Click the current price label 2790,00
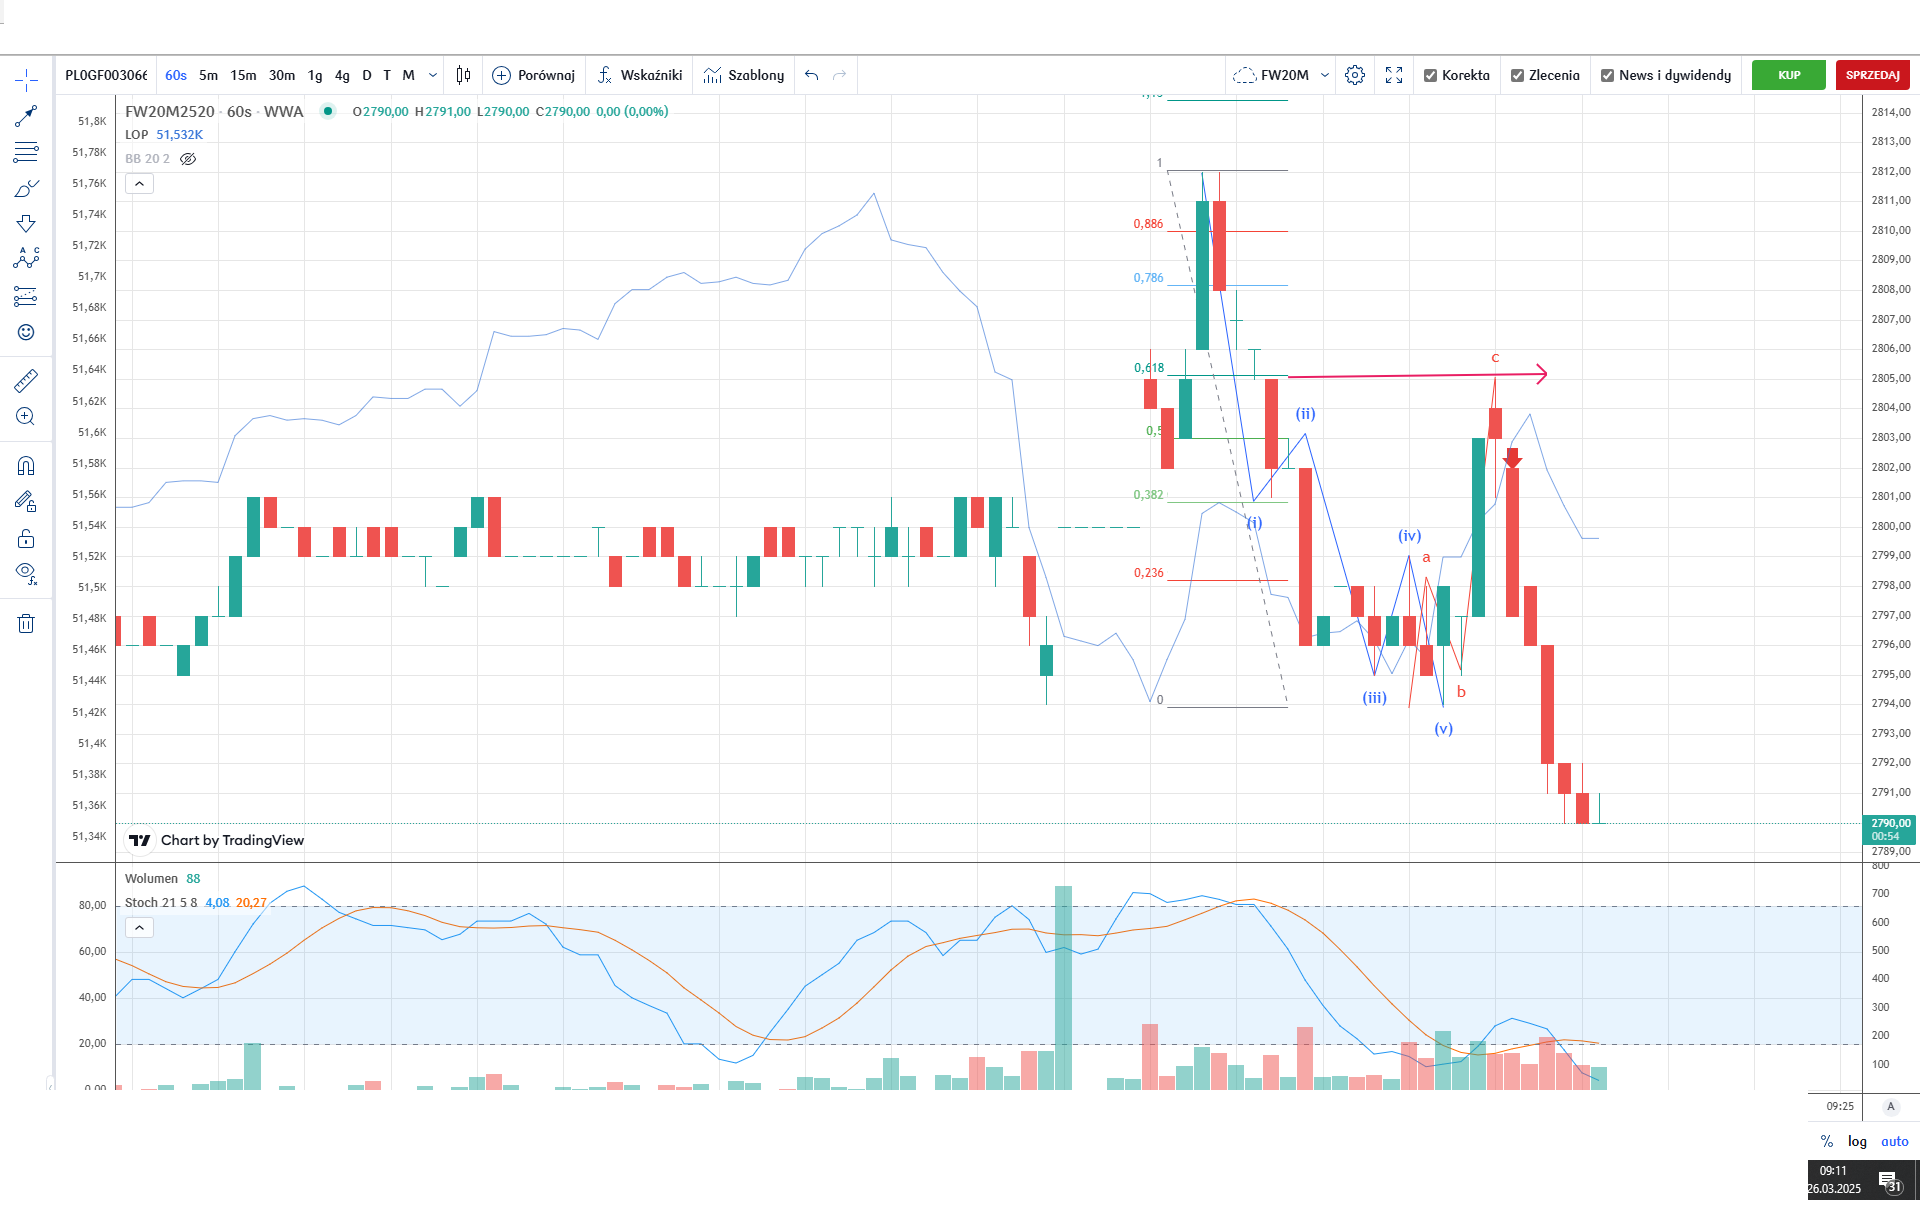Screen dimensions: 1924x1218 click(x=1888, y=829)
